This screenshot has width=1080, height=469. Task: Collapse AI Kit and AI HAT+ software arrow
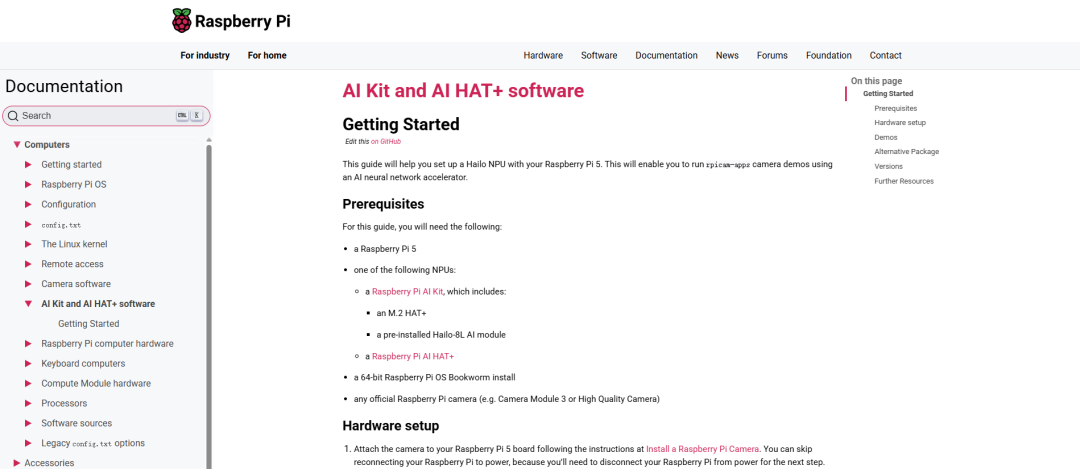pyautogui.click(x=28, y=304)
